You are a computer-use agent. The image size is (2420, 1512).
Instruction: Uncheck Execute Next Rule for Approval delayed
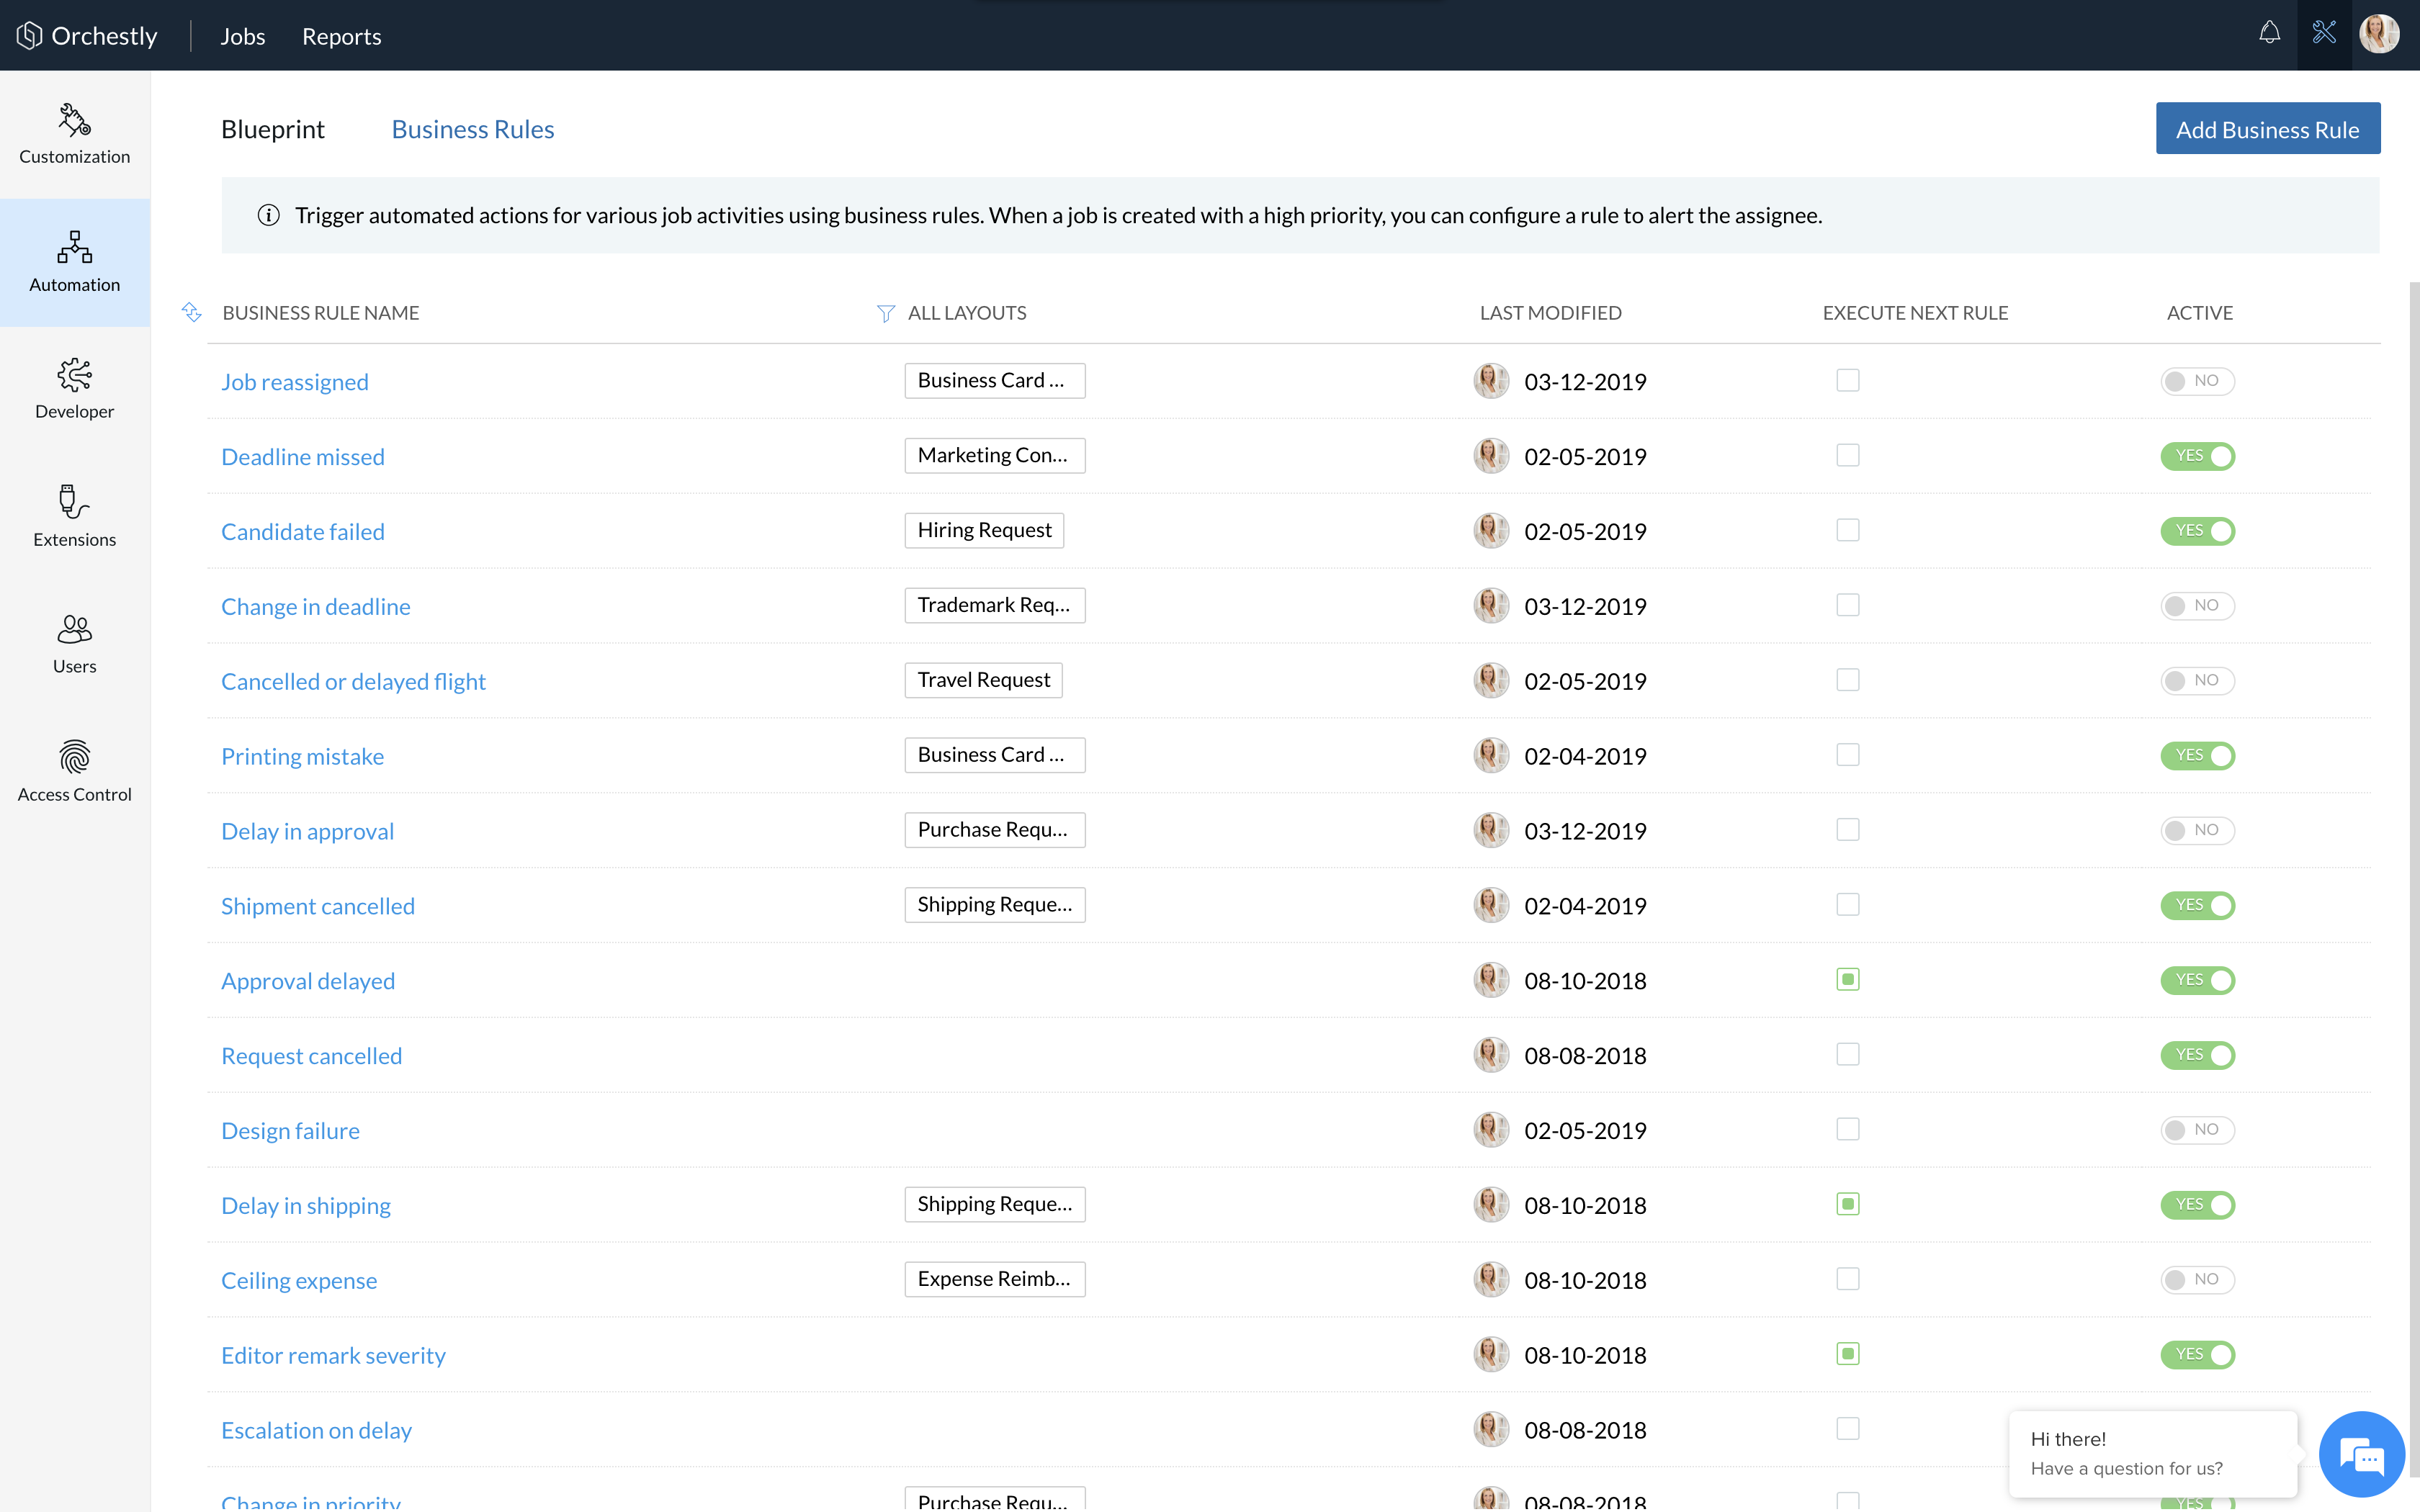(x=1847, y=980)
